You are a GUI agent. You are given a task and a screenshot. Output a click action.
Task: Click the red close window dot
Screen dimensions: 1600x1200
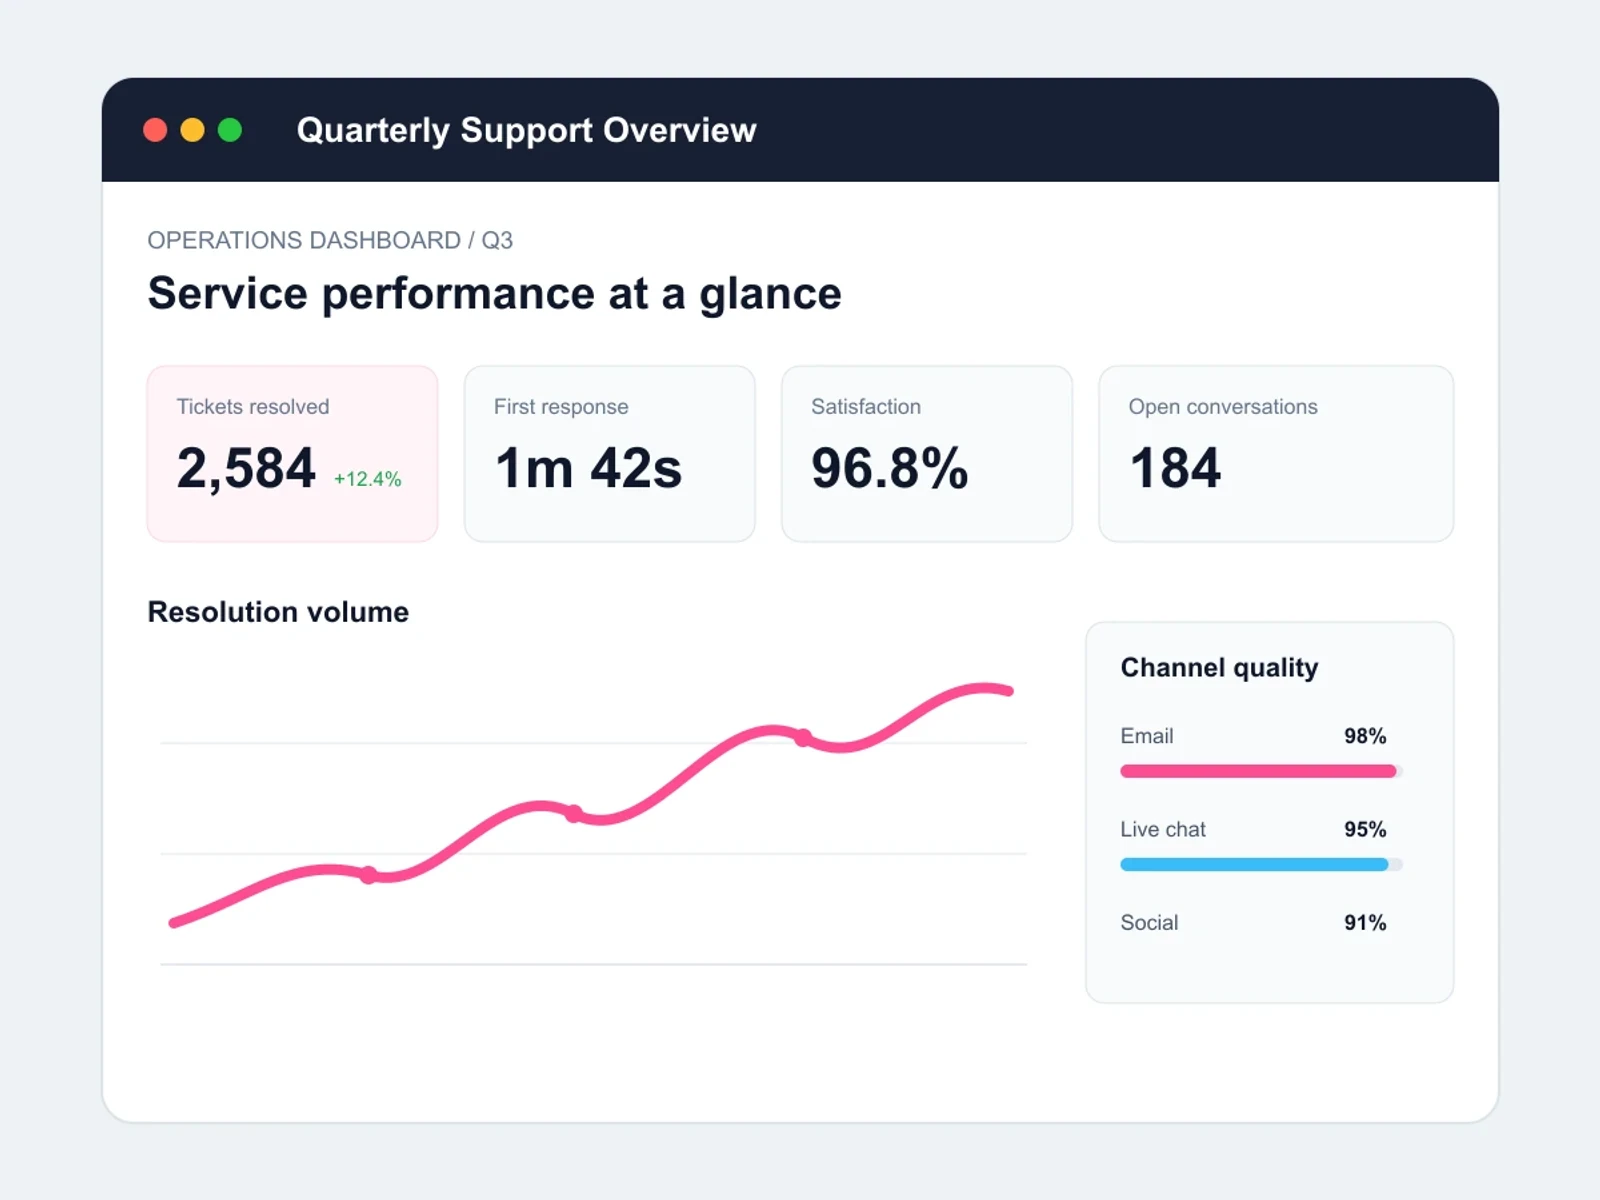[x=155, y=130]
